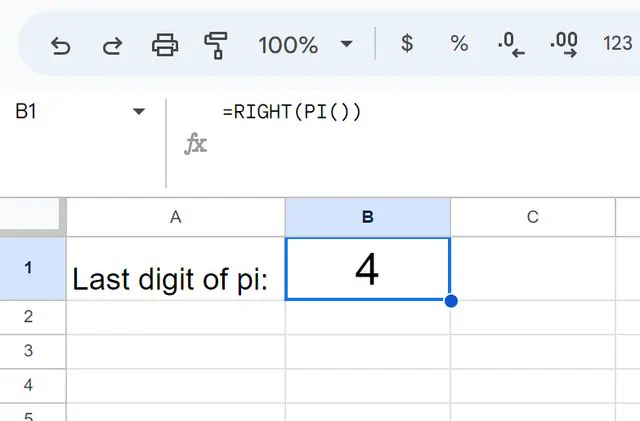
Task: Expand the 100% zoom dropdown arrow
Action: [x=346, y=44]
